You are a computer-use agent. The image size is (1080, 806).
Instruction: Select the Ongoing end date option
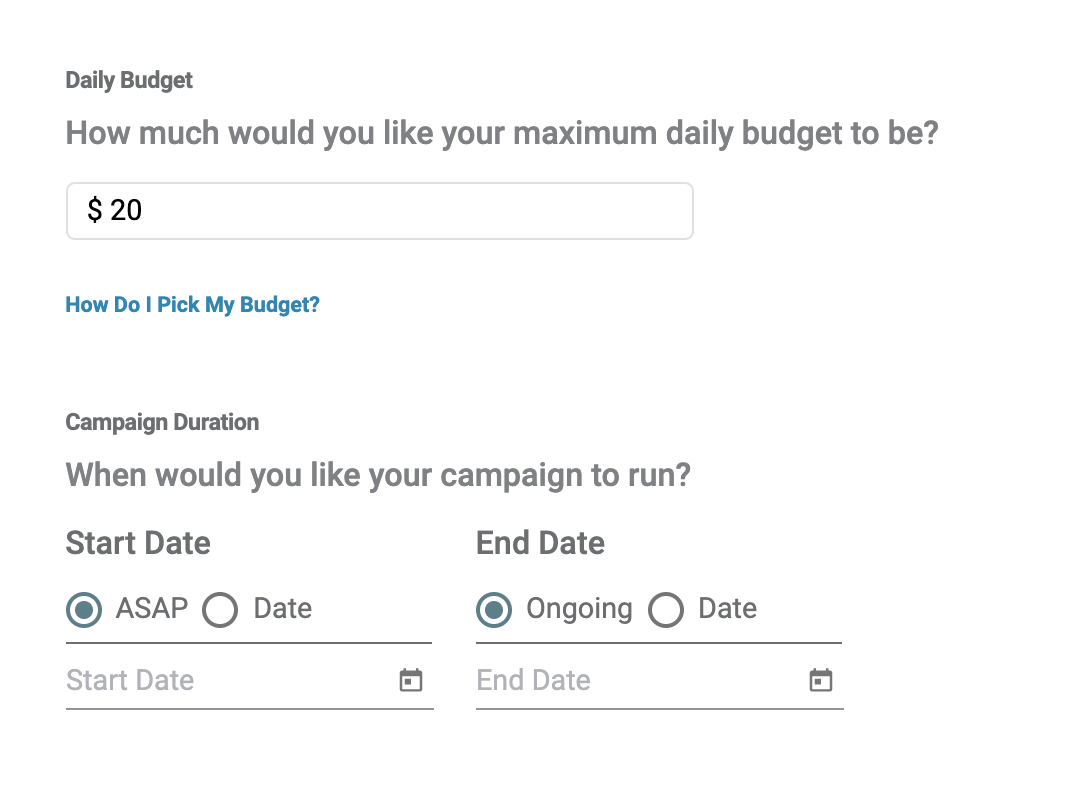[x=494, y=610]
